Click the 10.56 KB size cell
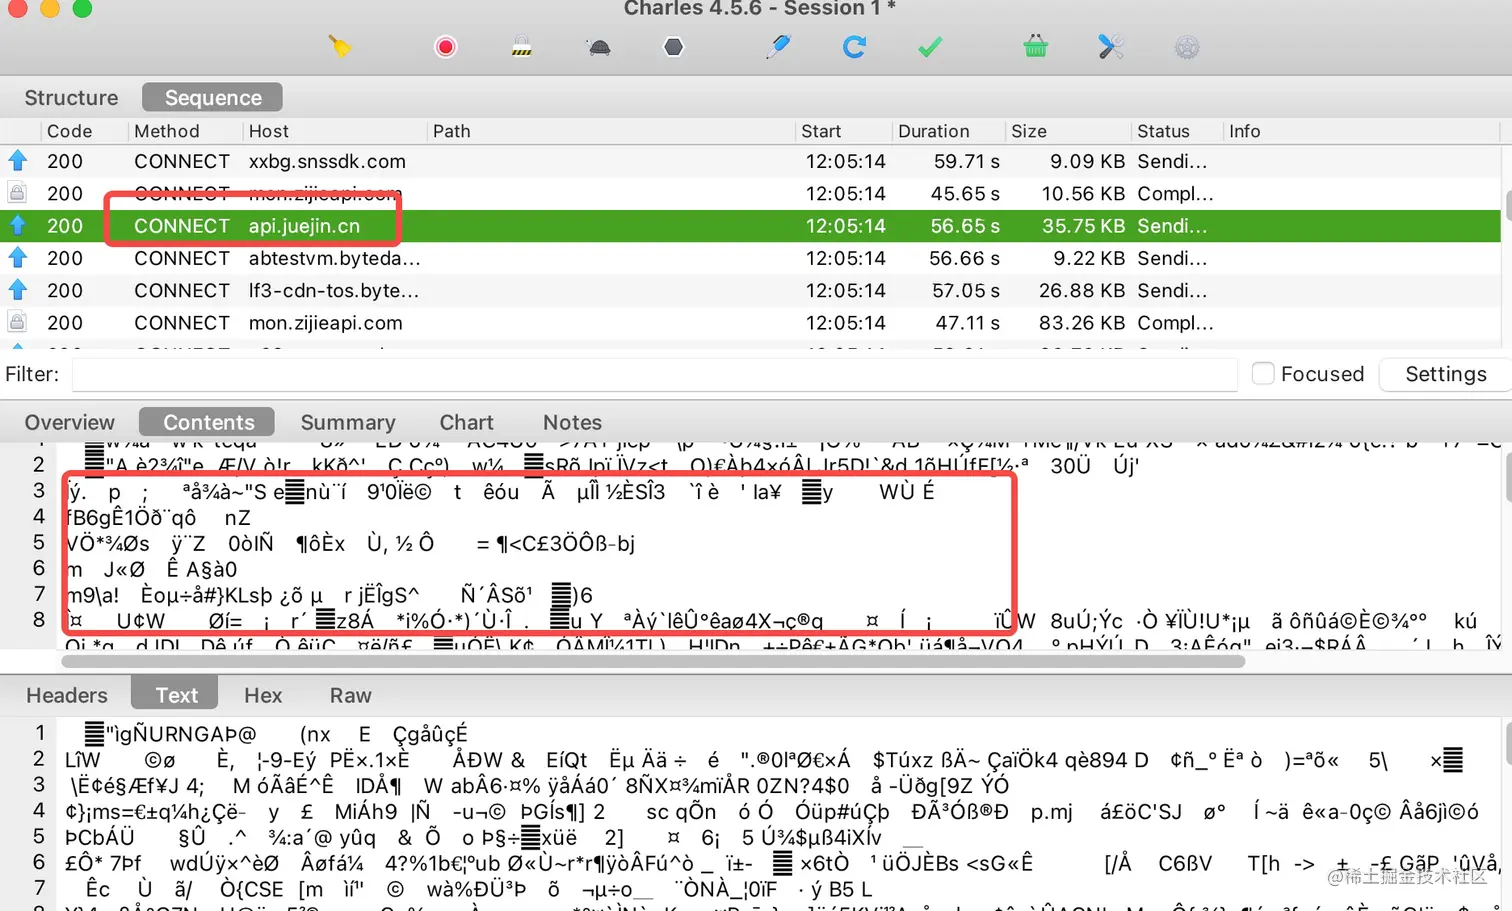Image resolution: width=1512 pixels, height=911 pixels. (1083, 193)
